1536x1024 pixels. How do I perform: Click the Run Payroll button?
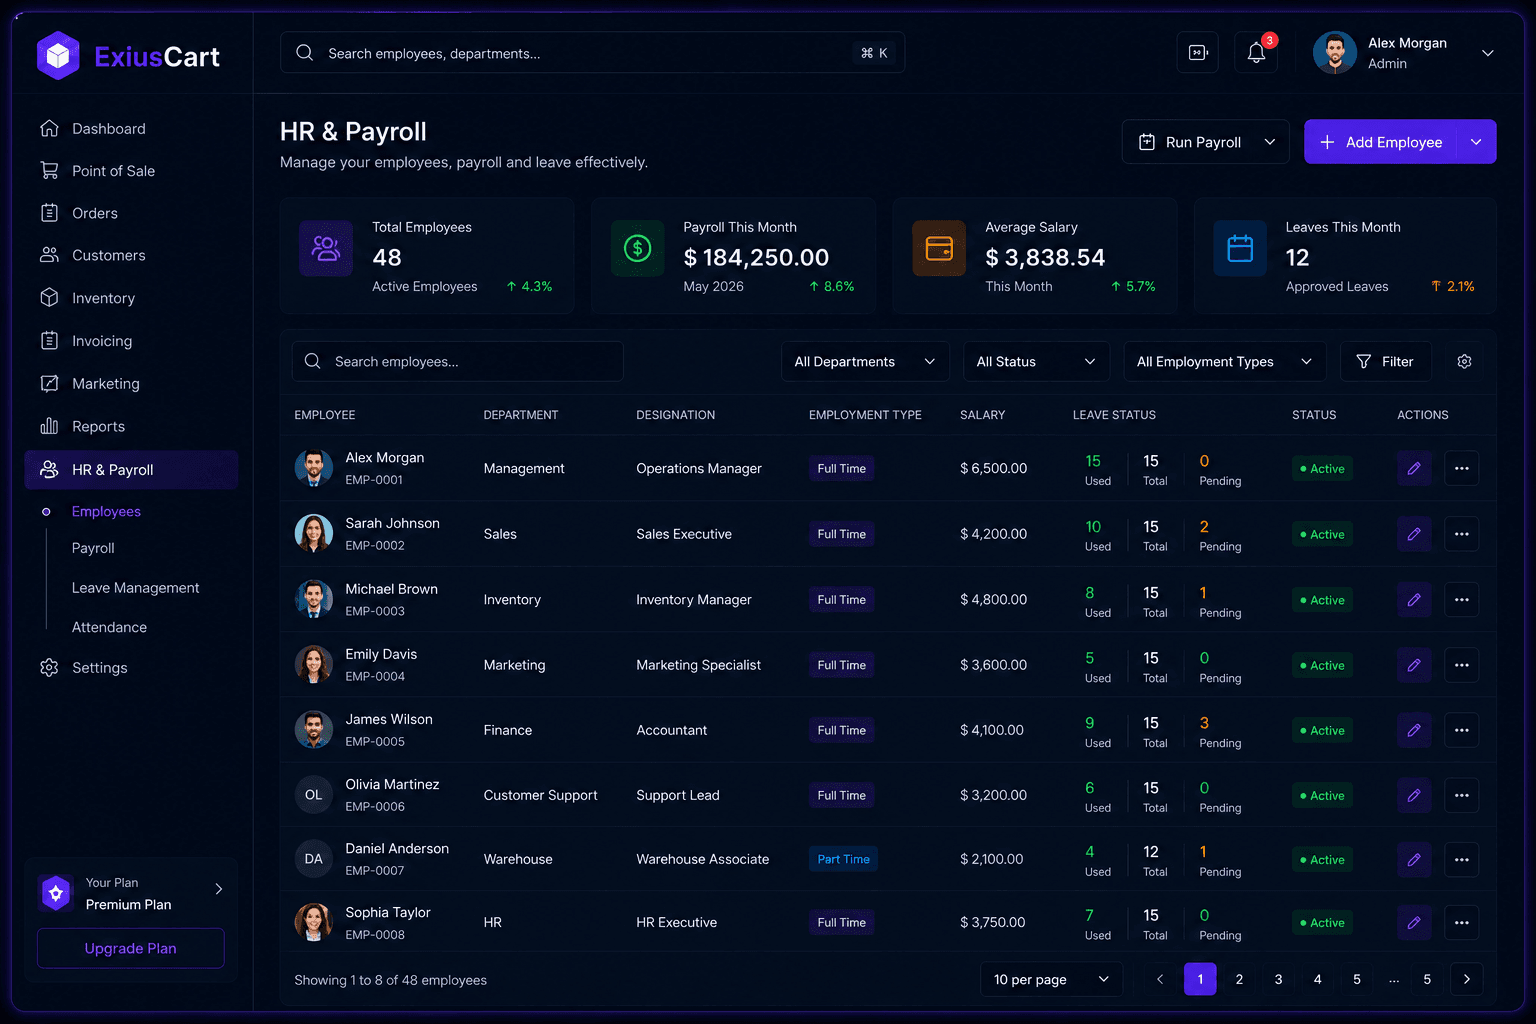point(1206,142)
